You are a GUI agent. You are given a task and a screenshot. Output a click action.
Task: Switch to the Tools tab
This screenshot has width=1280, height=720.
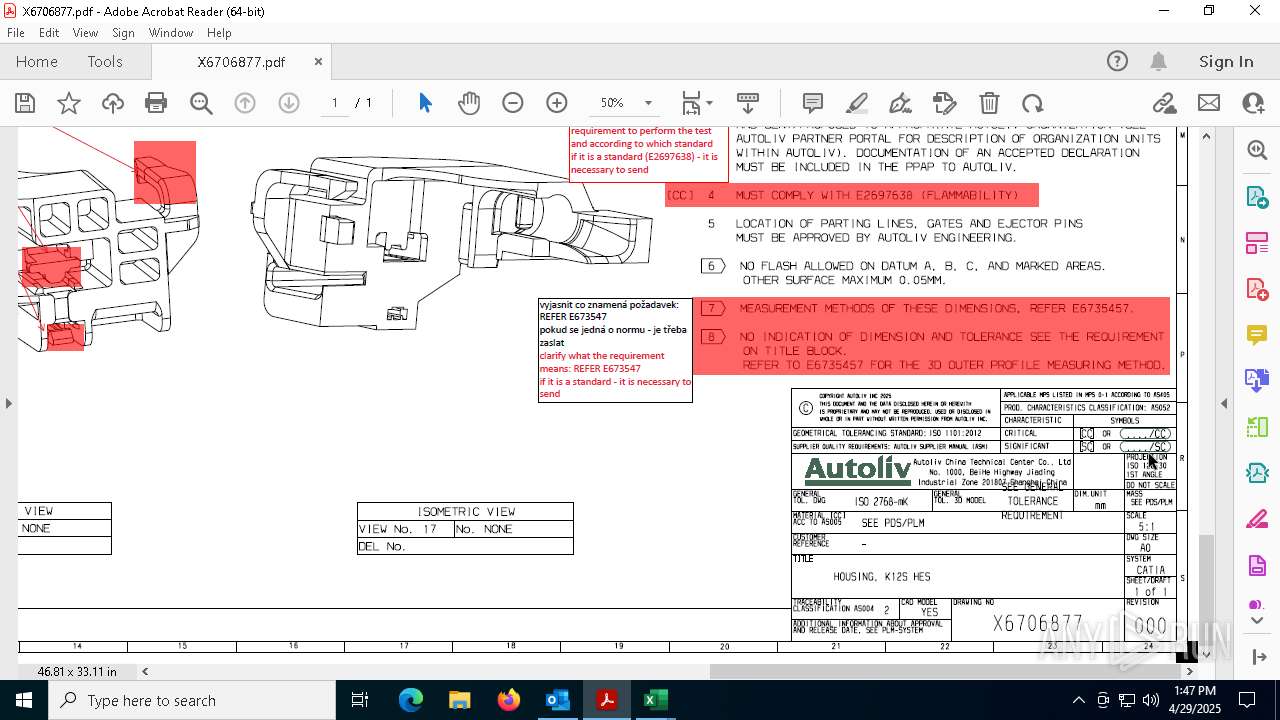tap(105, 62)
